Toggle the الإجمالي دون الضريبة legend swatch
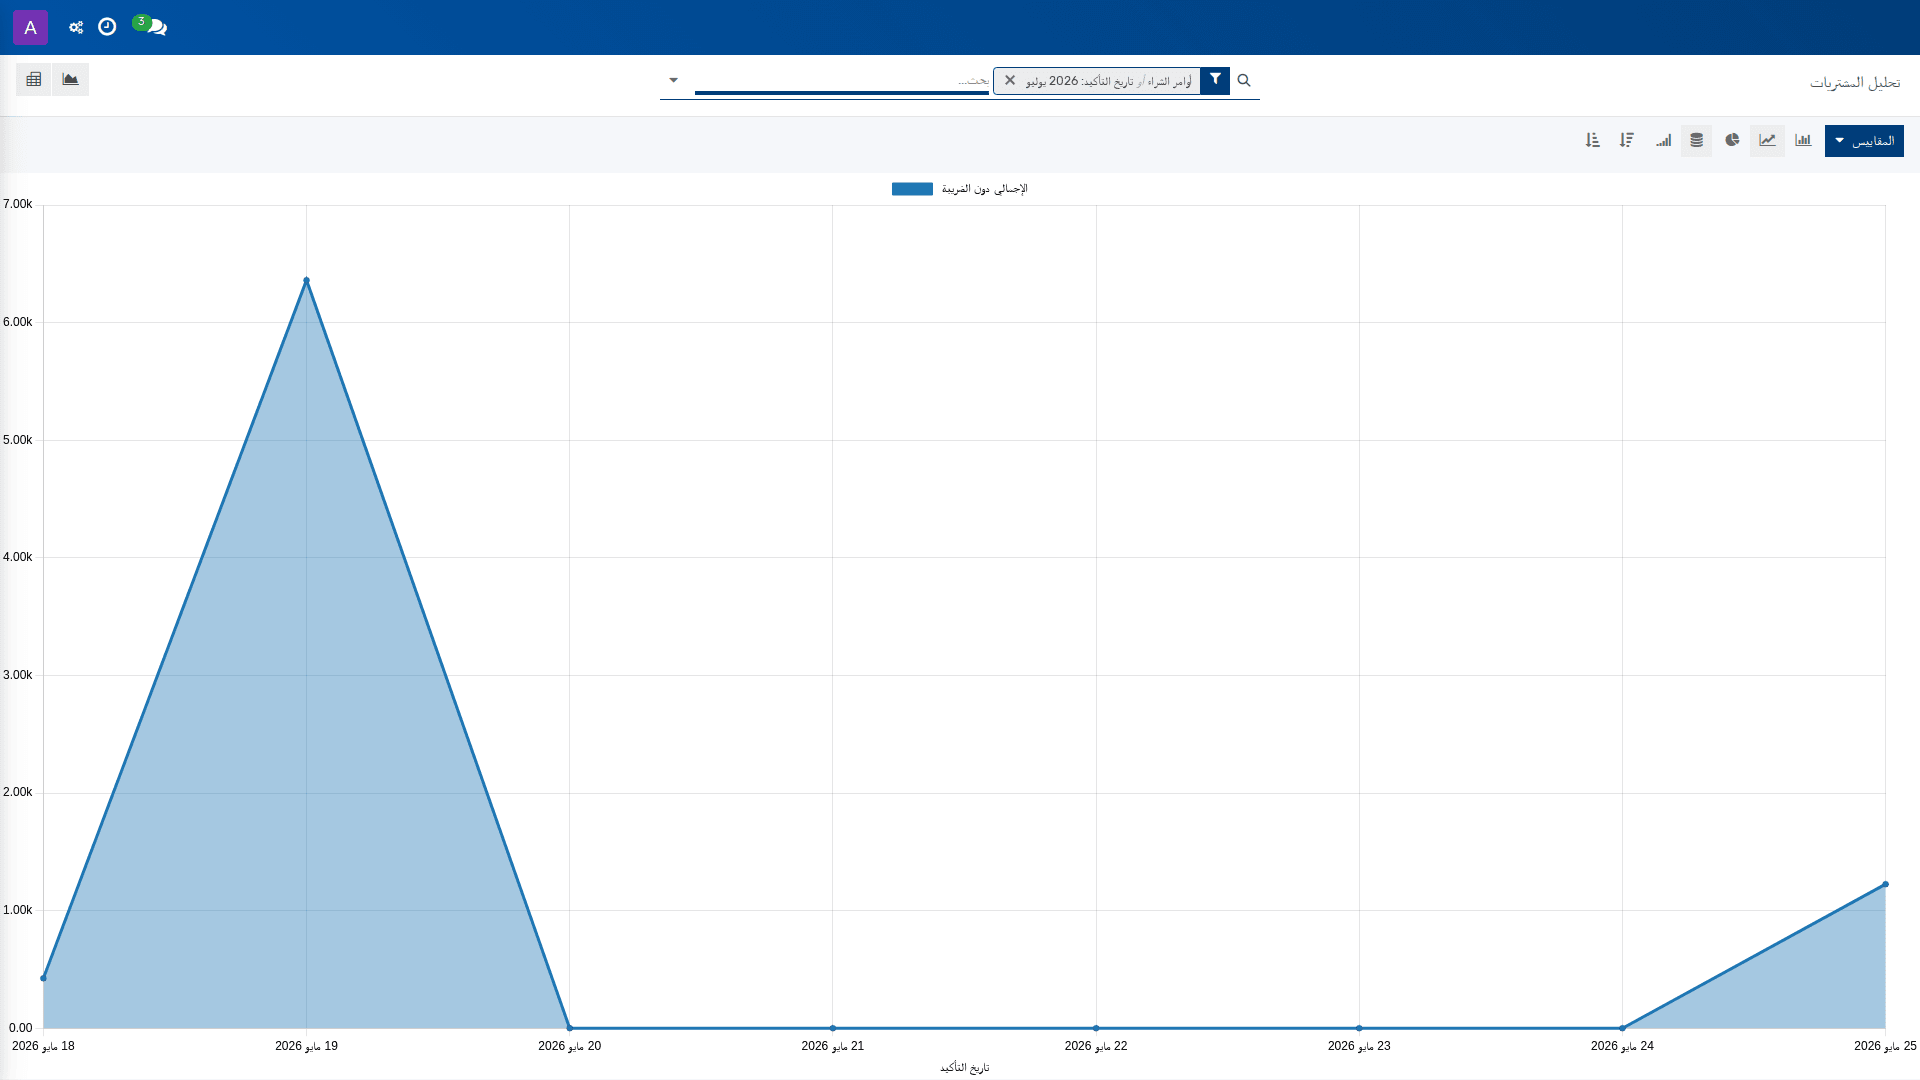This screenshot has height=1080, width=1920. click(912, 189)
